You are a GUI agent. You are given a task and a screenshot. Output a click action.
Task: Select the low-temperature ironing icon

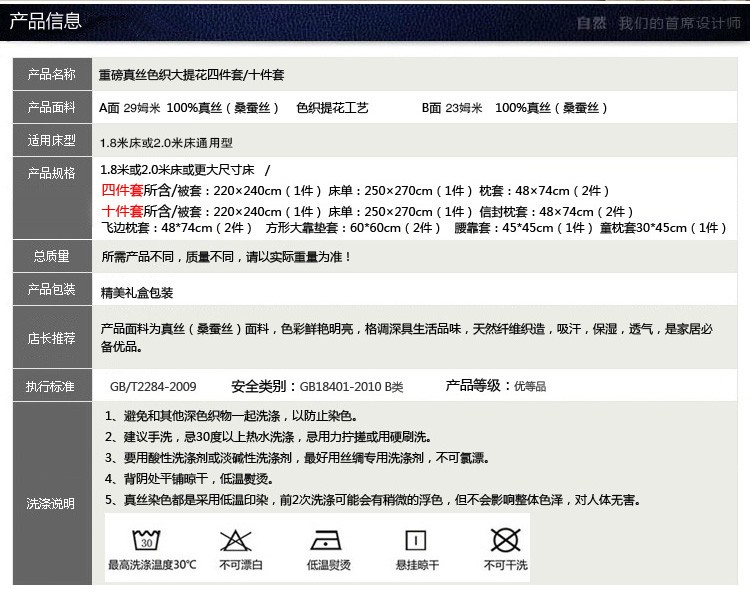[x=327, y=541]
